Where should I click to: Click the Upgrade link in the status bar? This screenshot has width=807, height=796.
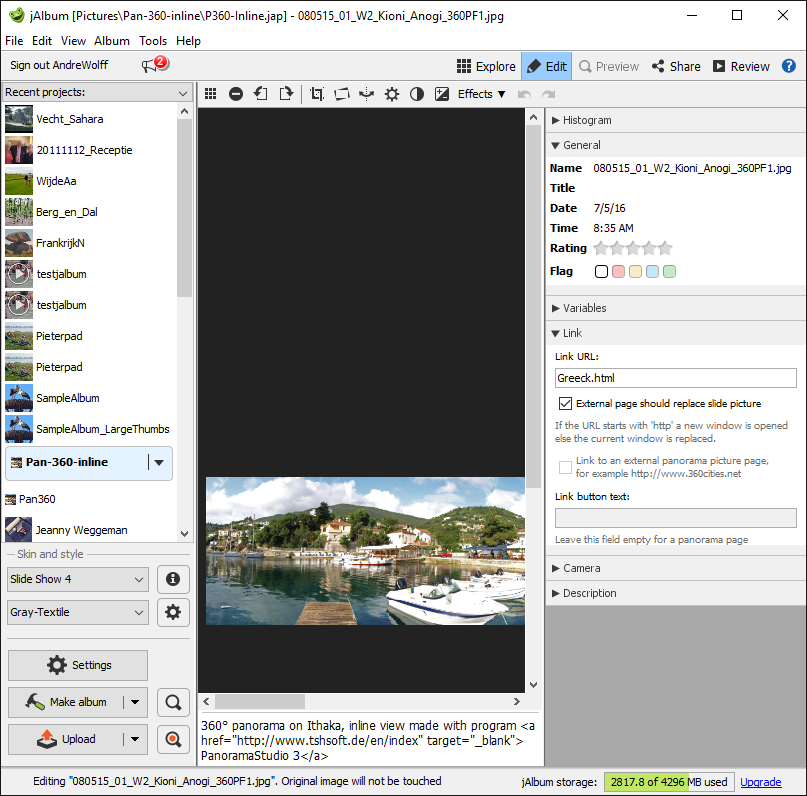pos(761,782)
